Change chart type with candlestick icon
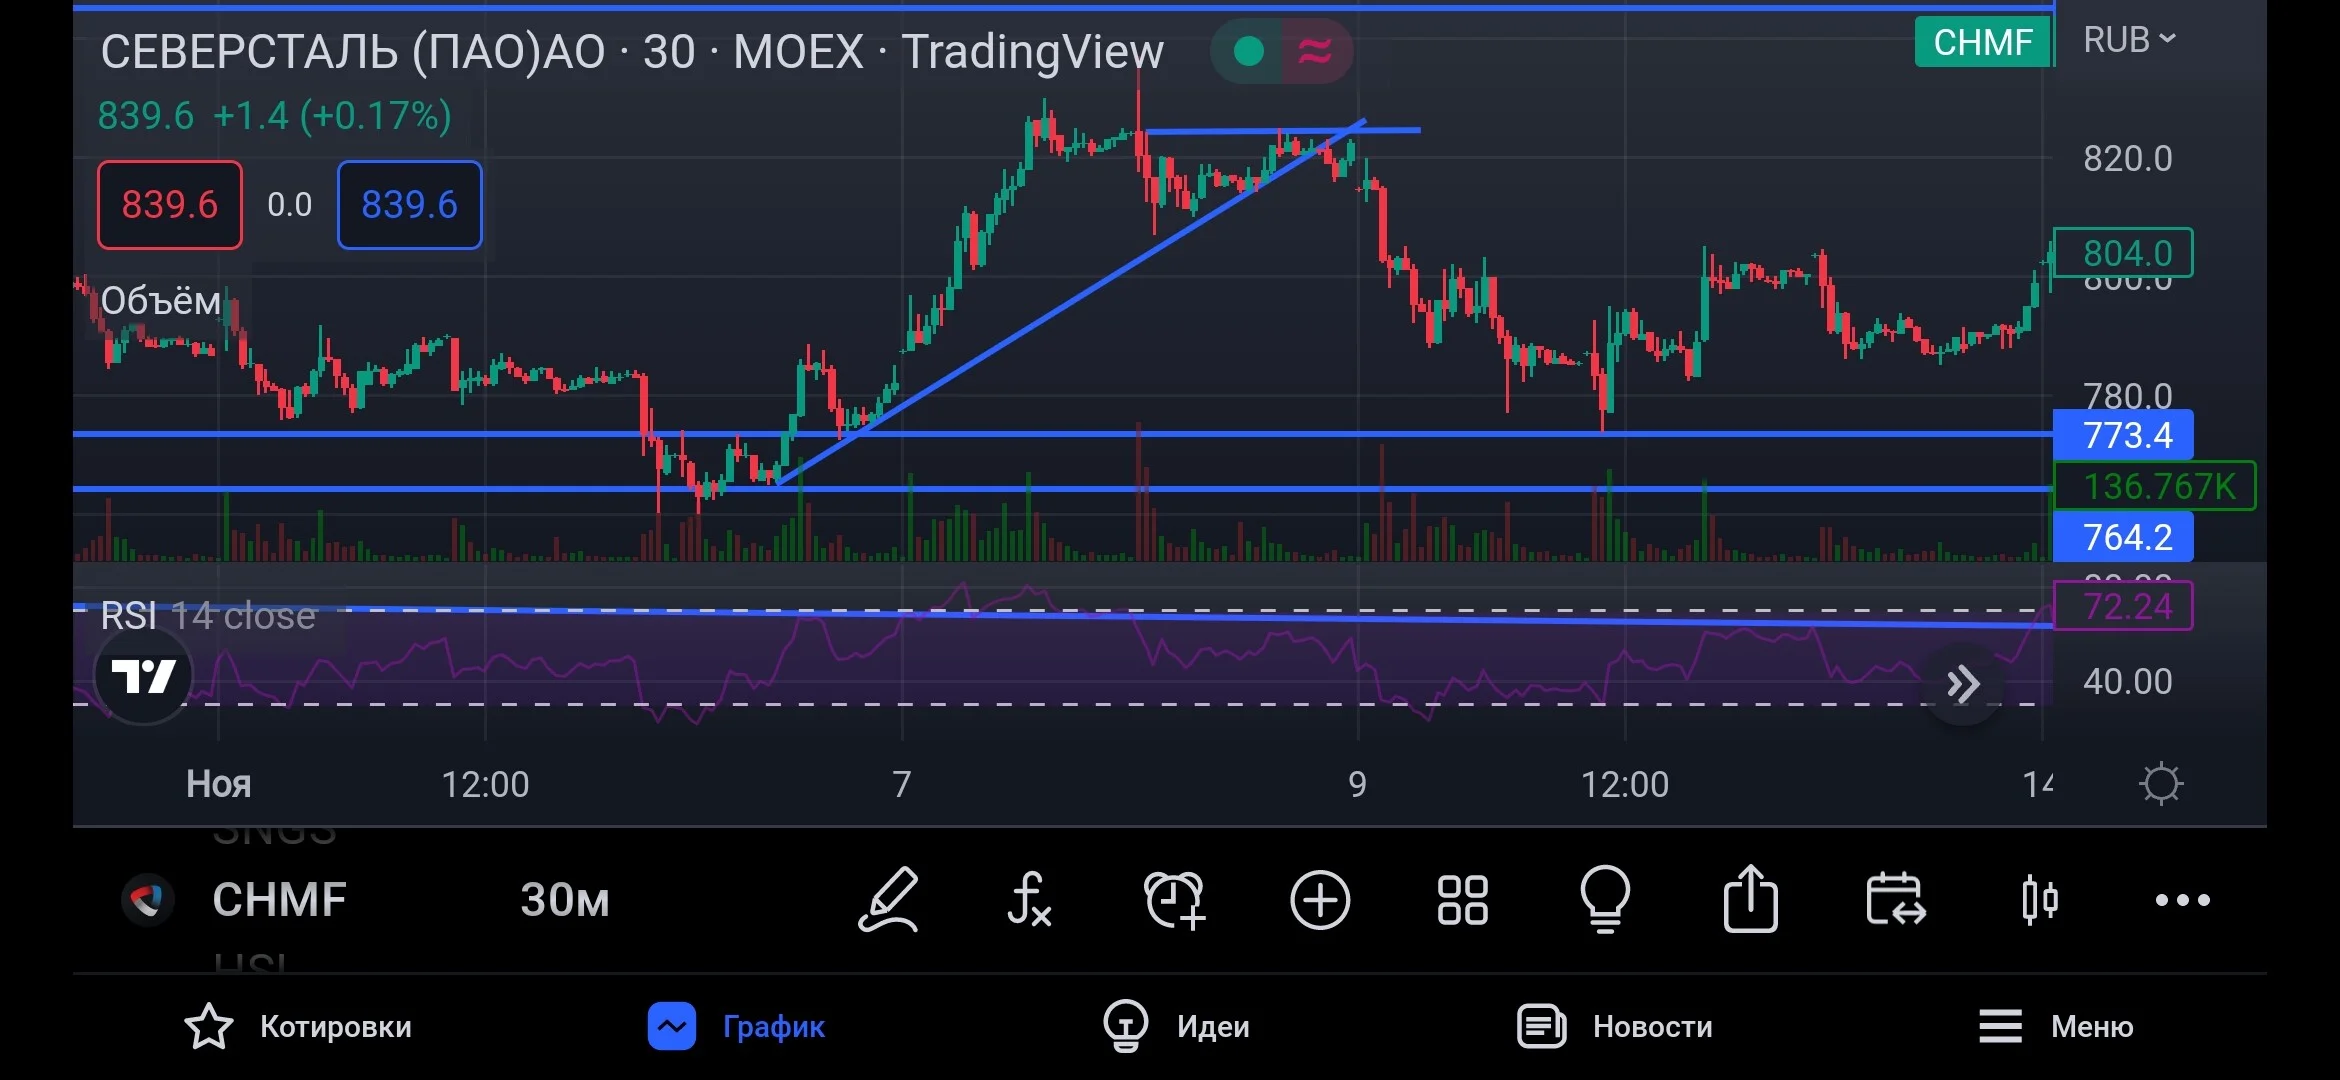The image size is (2340, 1080). coord(2039,899)
